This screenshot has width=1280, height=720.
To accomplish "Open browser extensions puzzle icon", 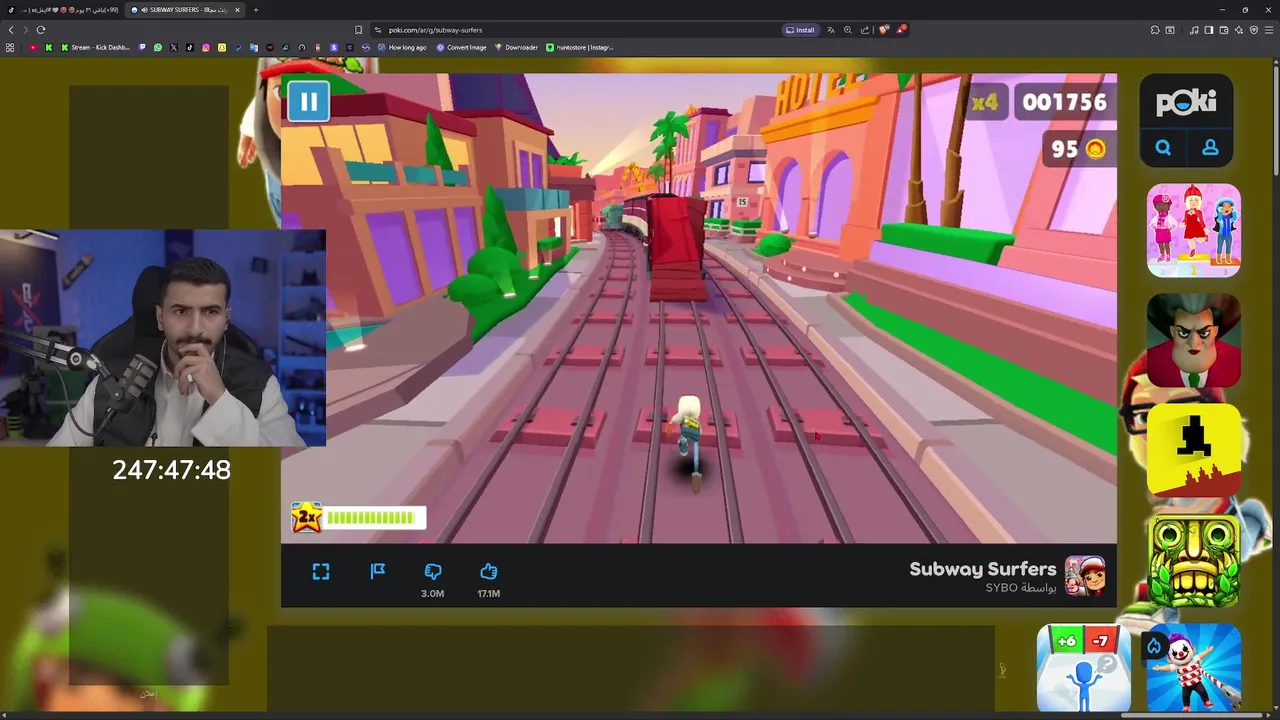I will point(1155,30).
